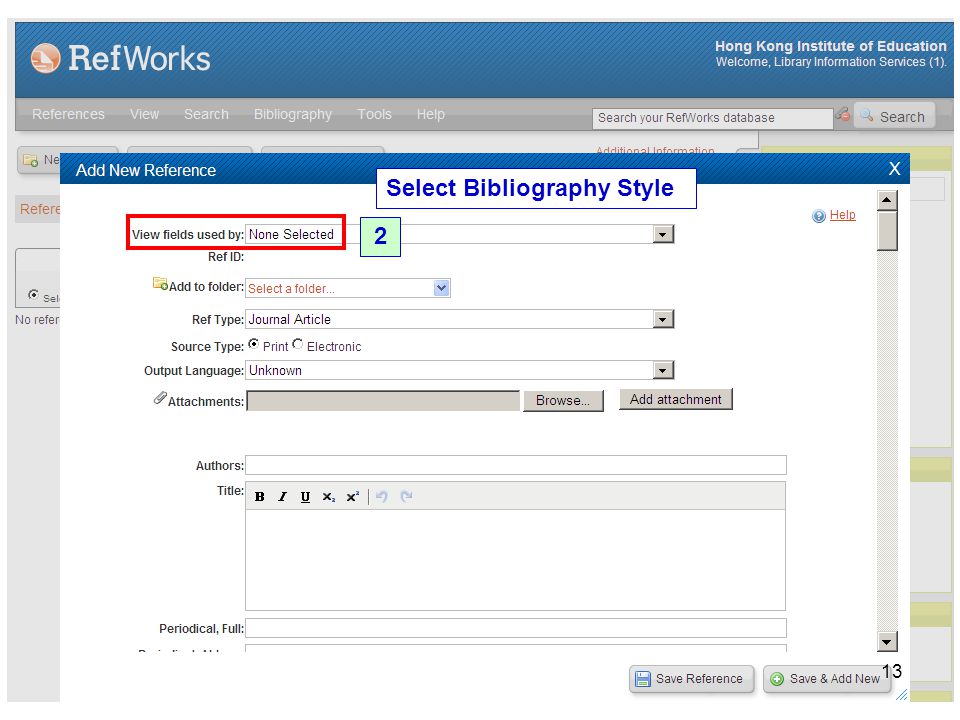Viewport: 960px width, 720px height.
Task: Apply italic formatting in Title editor
Action: tap(282, 497)
